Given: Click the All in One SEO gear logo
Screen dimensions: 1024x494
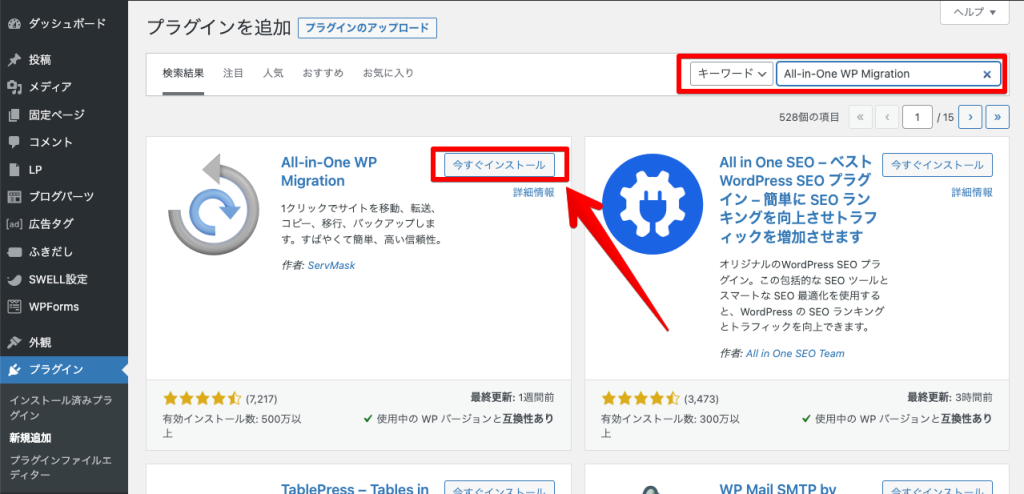Looking at the screenshot, I should pyautogui.click(x=652, y=204).
